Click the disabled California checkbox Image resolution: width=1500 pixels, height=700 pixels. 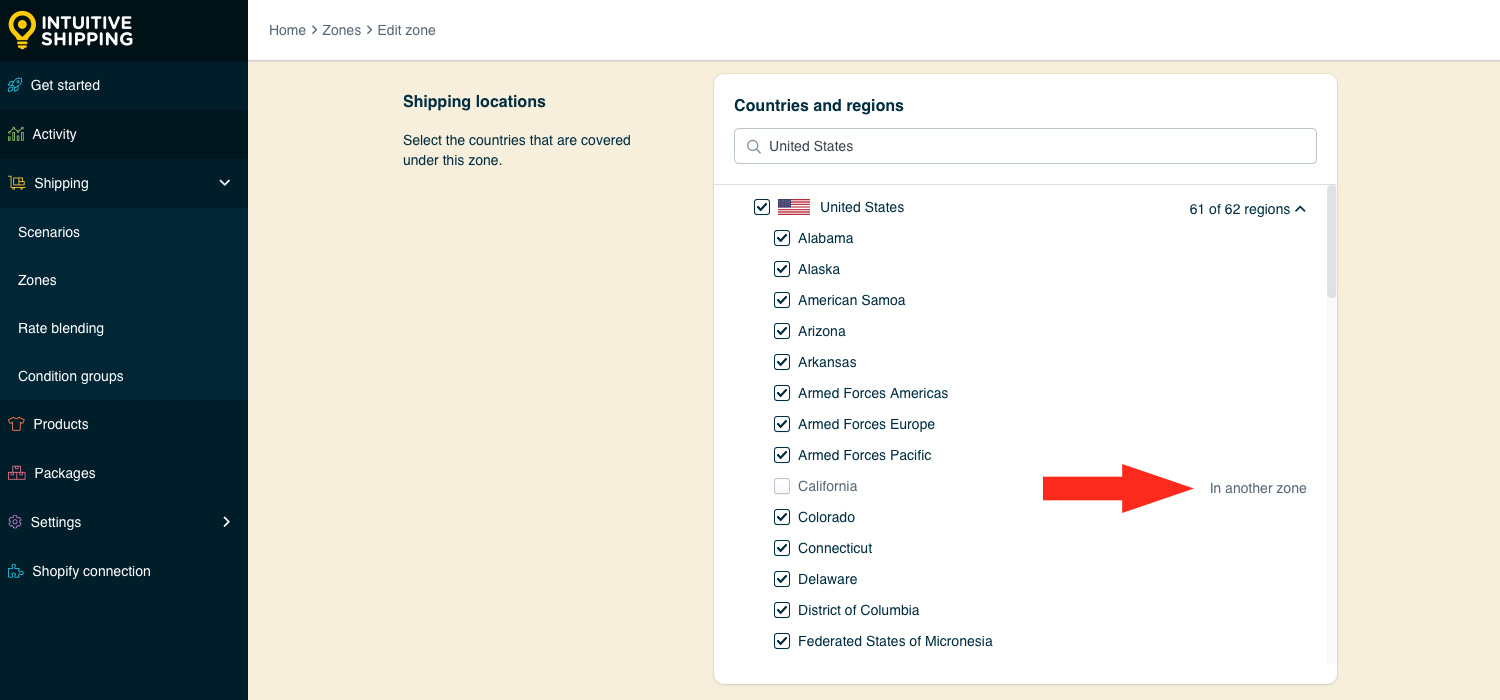click(x=782, y=486)
